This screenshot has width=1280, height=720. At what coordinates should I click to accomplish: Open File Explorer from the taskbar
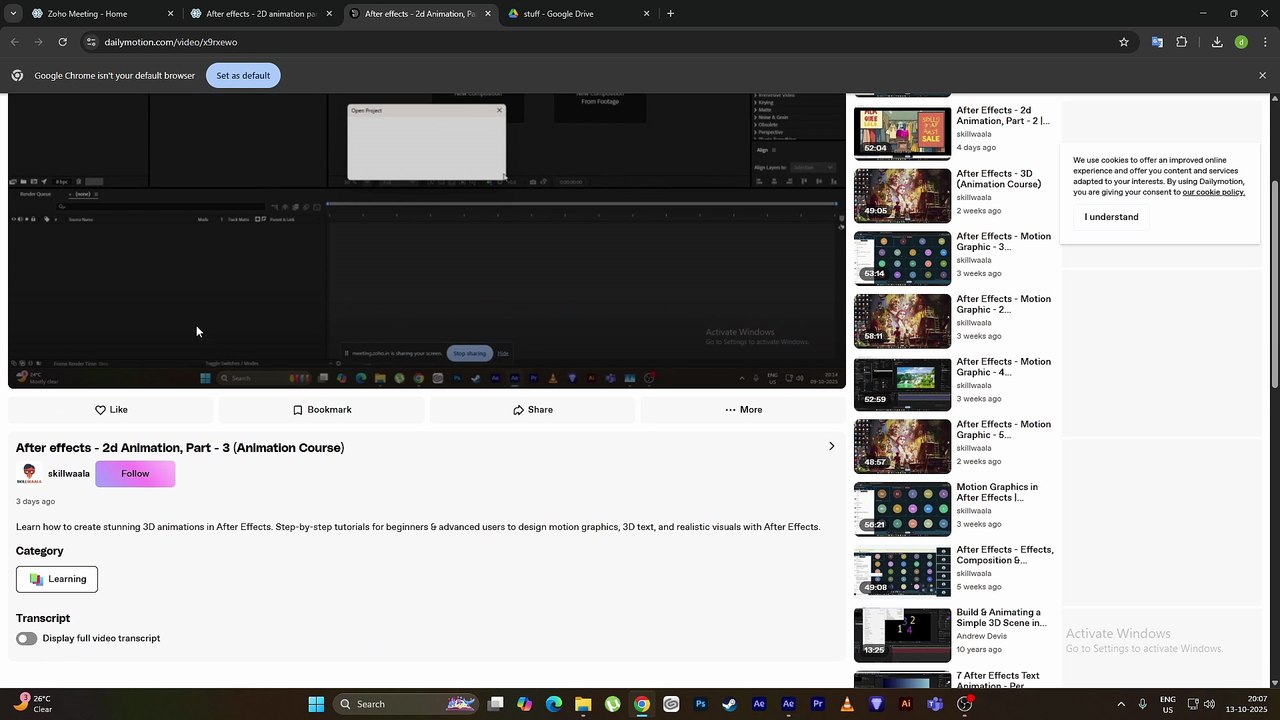click(x=583, y=704)
